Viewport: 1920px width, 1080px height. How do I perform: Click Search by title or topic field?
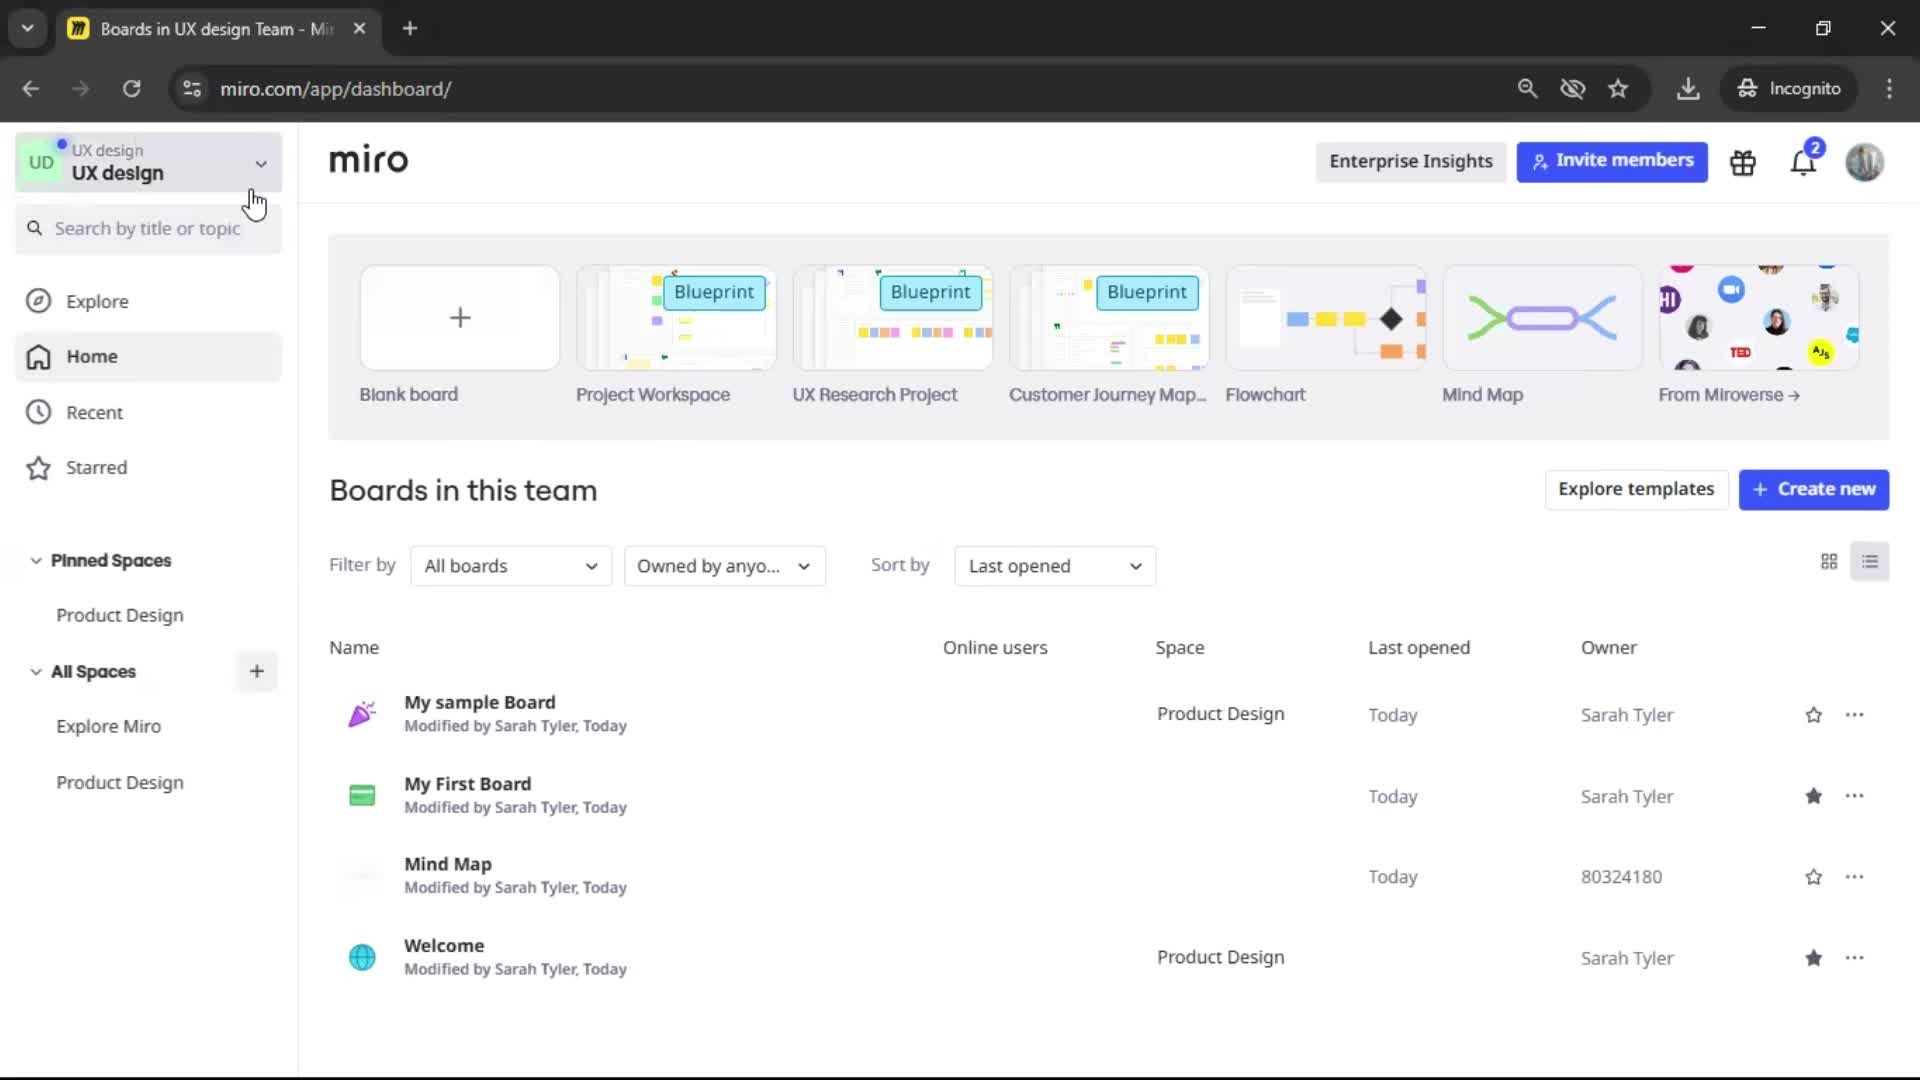tap(149, 228)
